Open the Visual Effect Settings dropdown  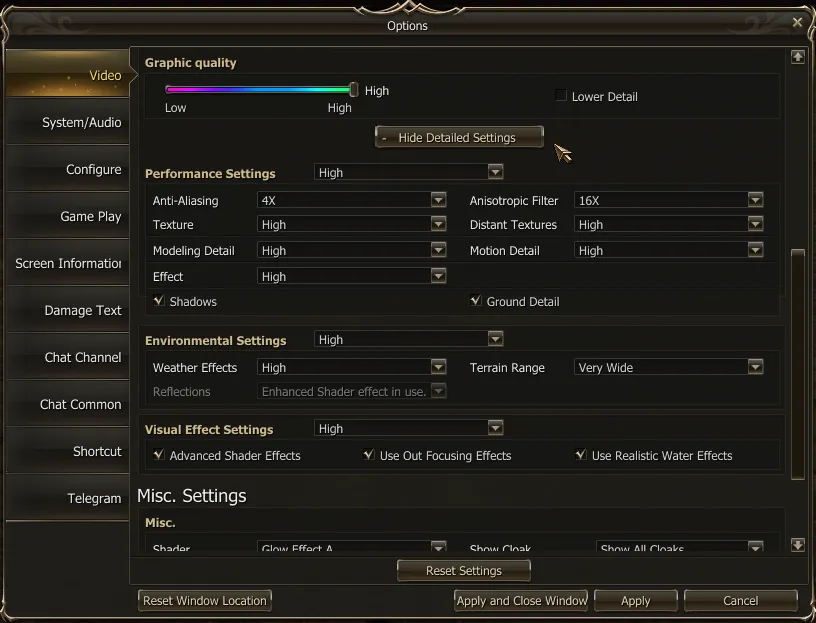(x=409, y=428)
